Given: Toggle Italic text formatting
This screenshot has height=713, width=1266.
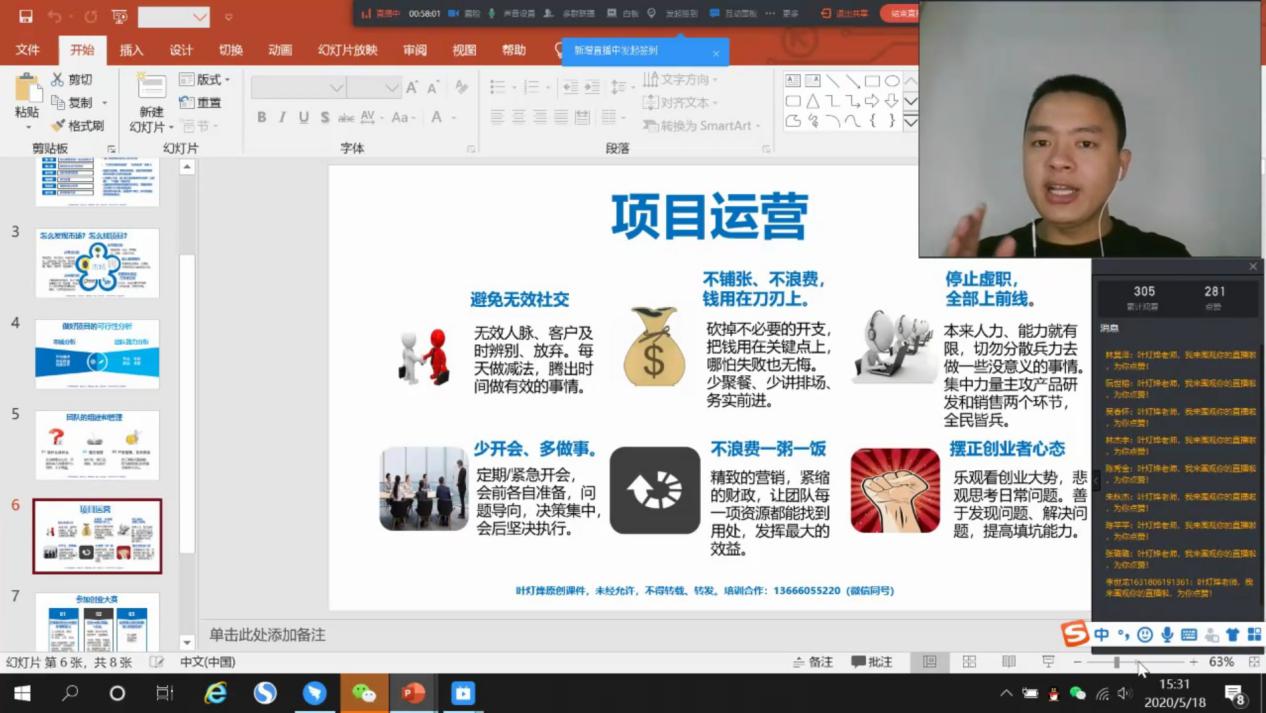Looking at the screenshot, I should [283, 118].
